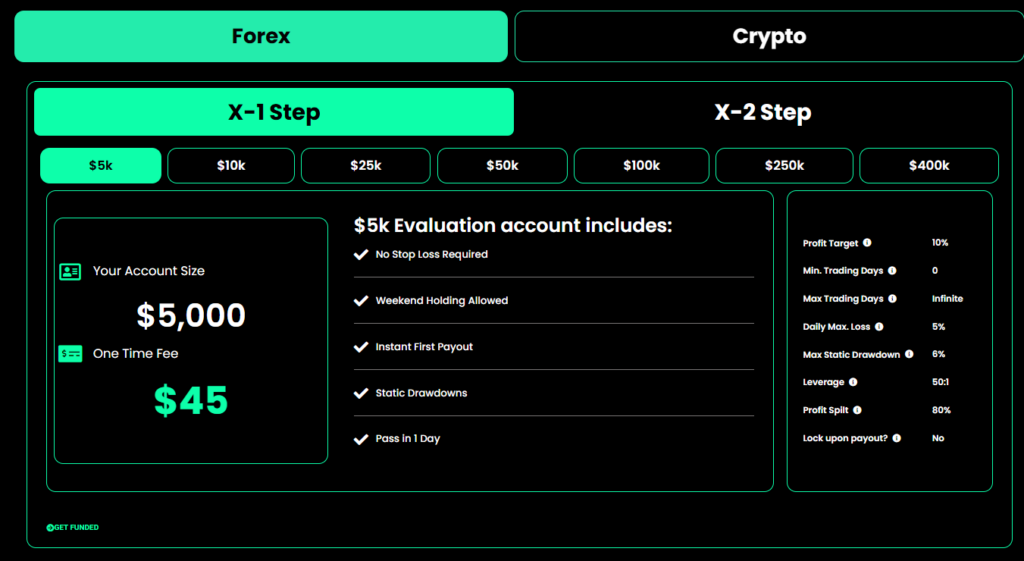Click info icon beside Max Trading Days
The width and height of the screenshot is (1024, 561).
pyautogui.click(x=892, y=299)
